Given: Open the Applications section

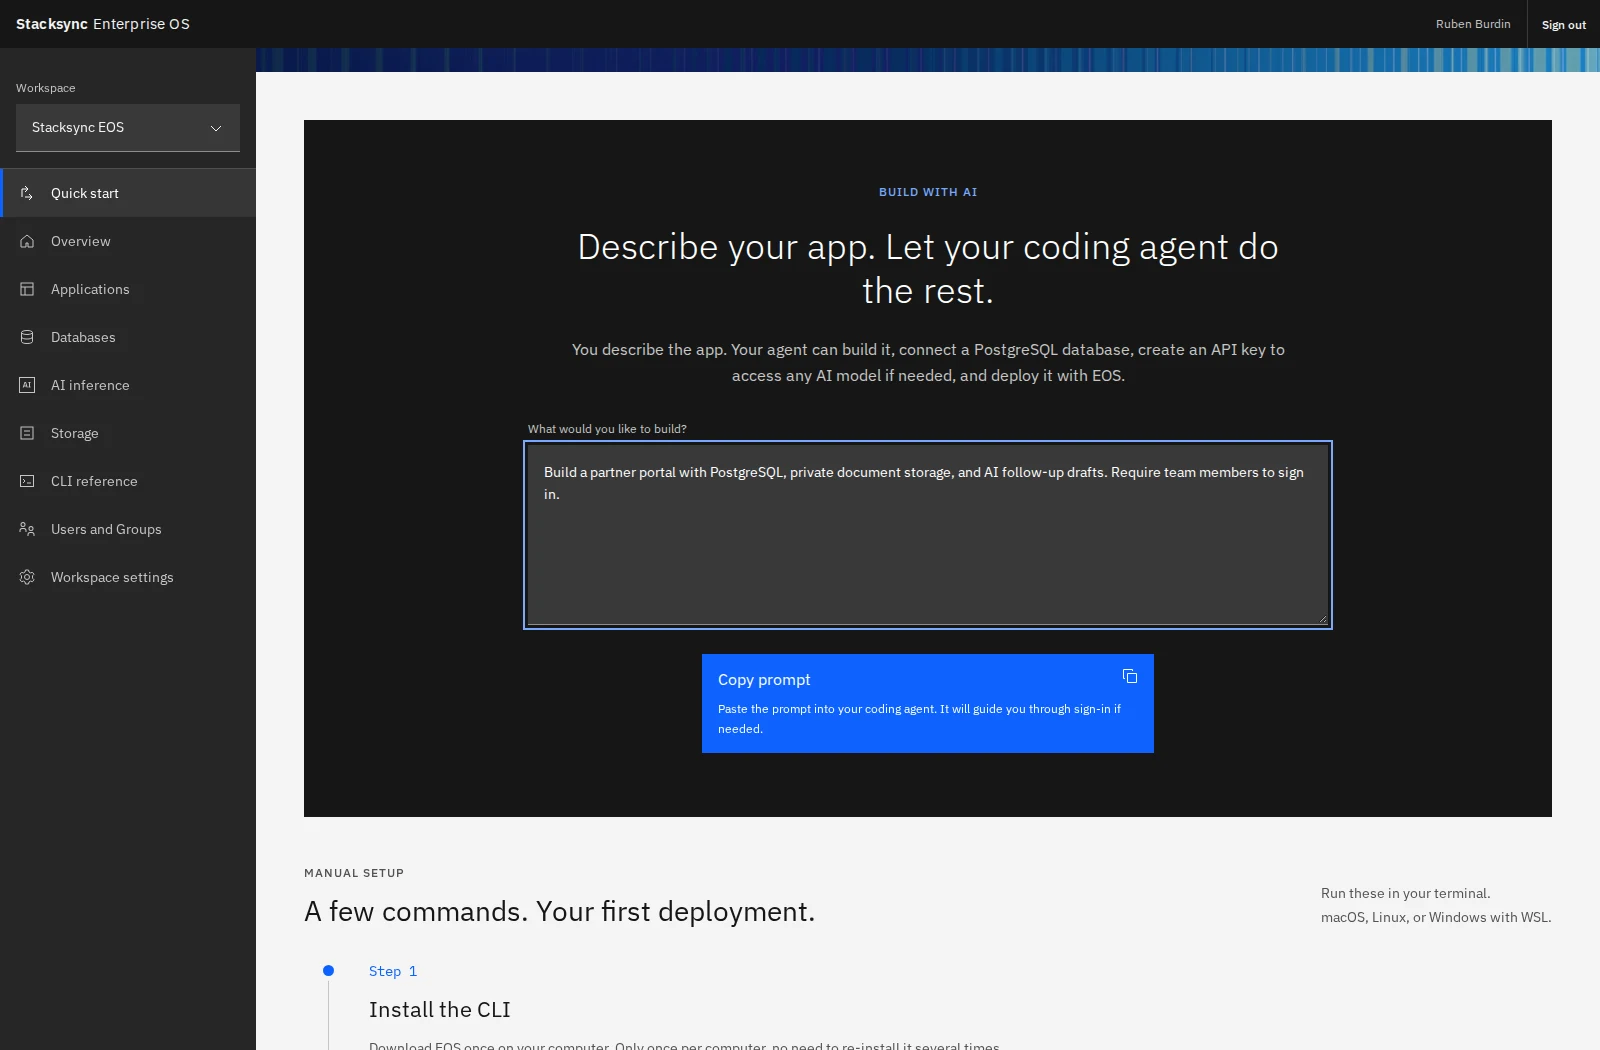Looking at the screenshot, I should [128, 289].
